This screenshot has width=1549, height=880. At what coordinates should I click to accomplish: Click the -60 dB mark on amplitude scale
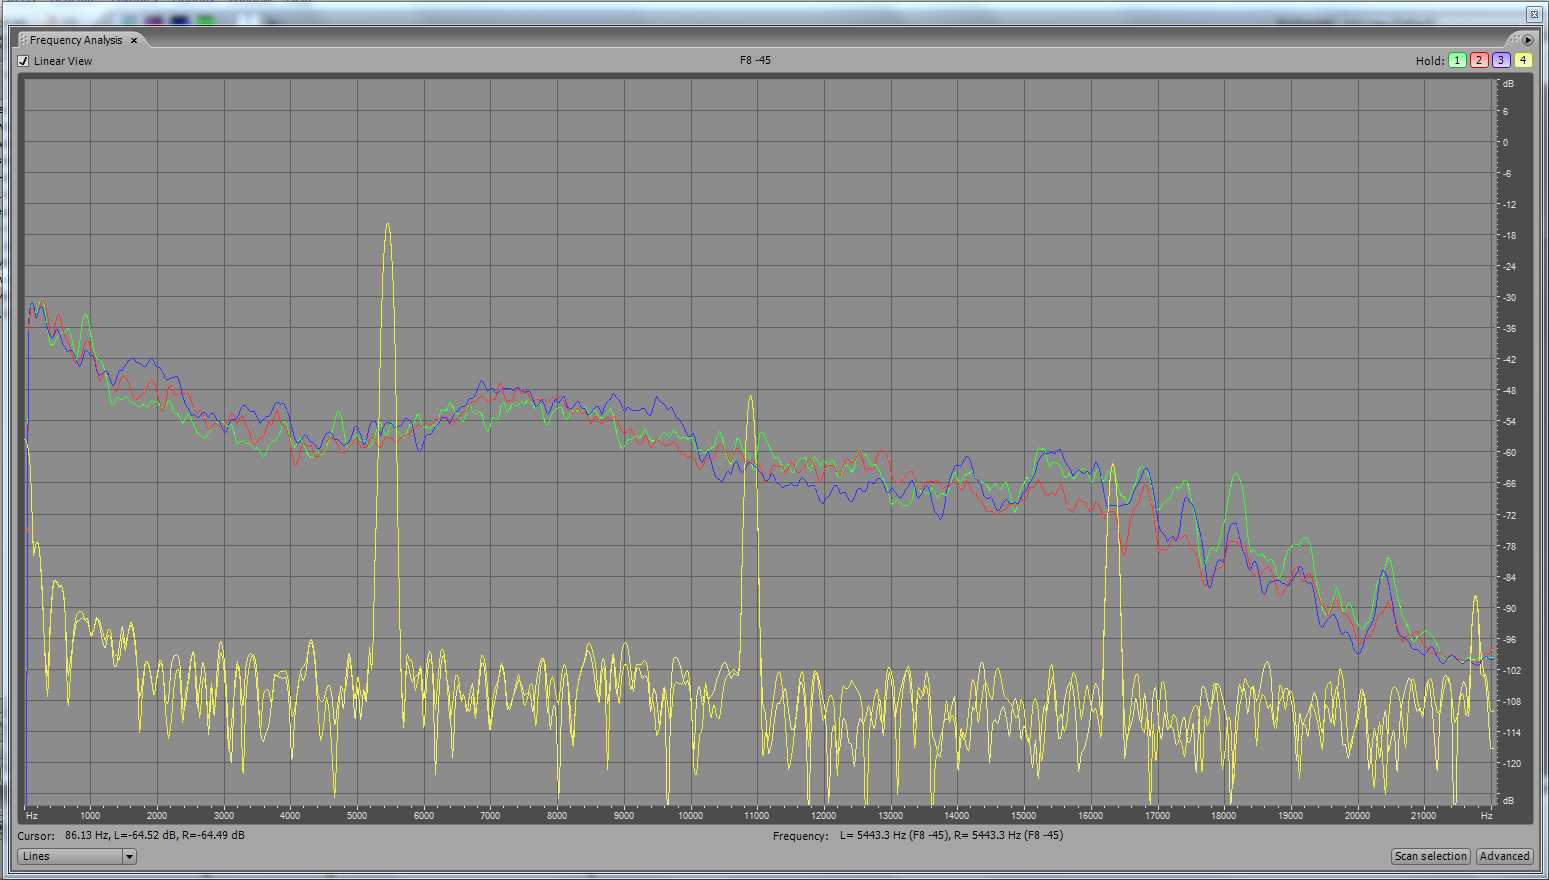(x=1509, y=453)
